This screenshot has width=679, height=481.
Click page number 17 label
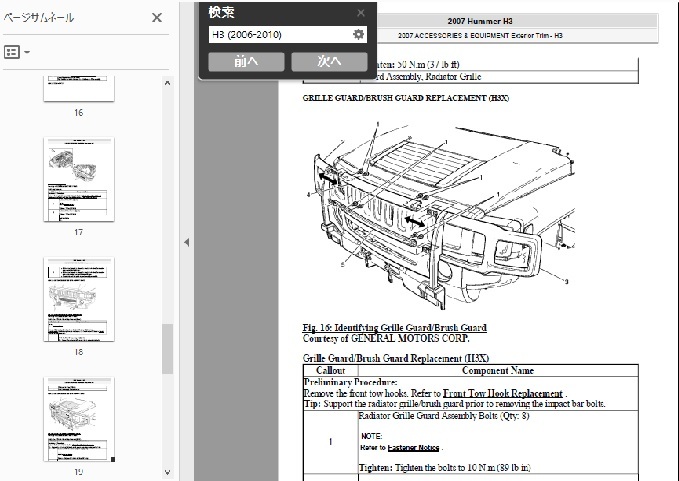coord(78,232)
